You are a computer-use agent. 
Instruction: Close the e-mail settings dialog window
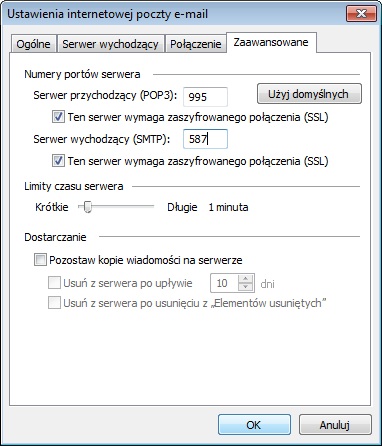[x=361, y=14]
